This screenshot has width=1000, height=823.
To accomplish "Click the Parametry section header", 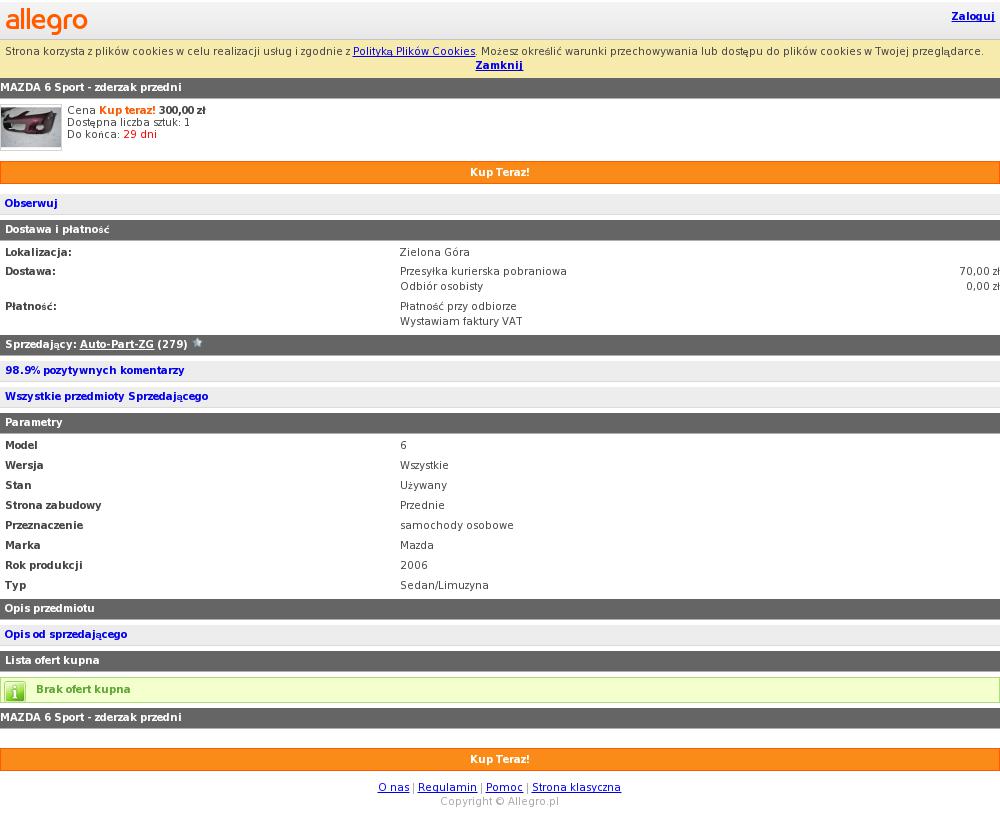I will (34, 422).
